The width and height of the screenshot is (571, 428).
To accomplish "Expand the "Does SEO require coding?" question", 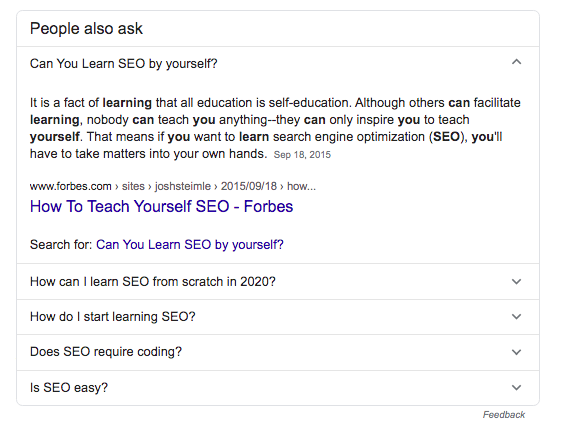I will click(278, 352).
